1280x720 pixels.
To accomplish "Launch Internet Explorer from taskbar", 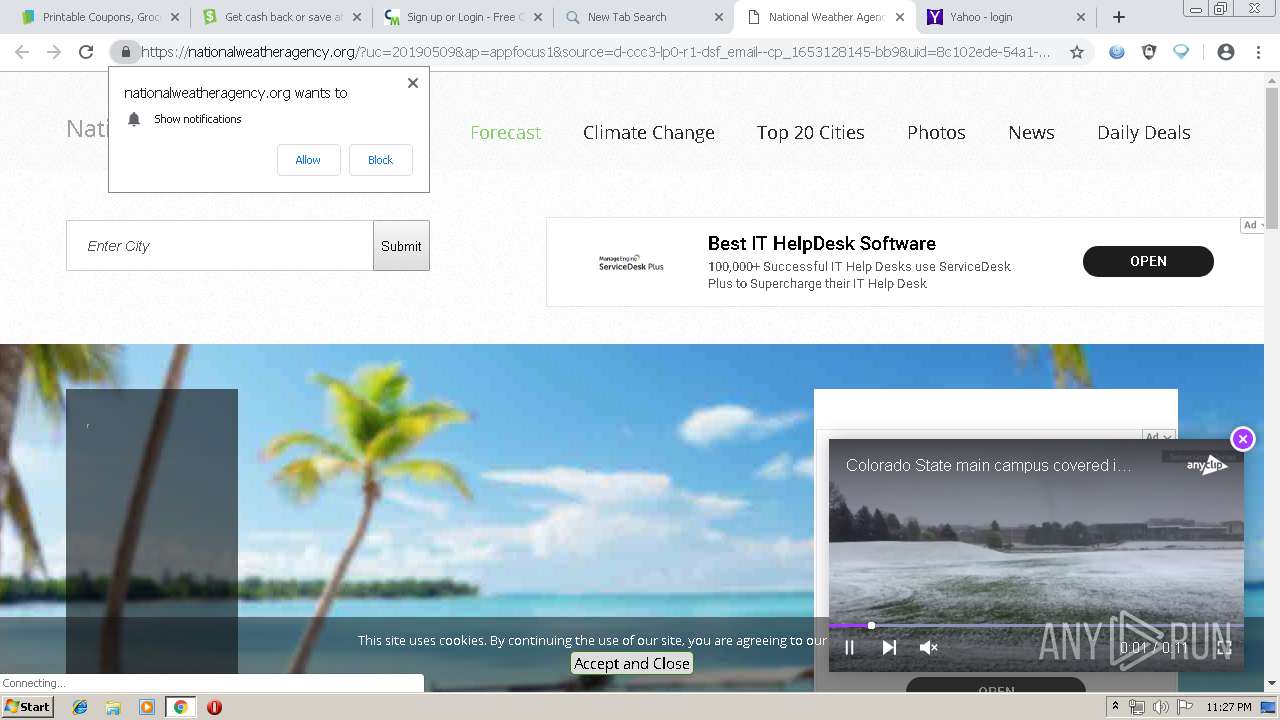I will coord(80,707).
